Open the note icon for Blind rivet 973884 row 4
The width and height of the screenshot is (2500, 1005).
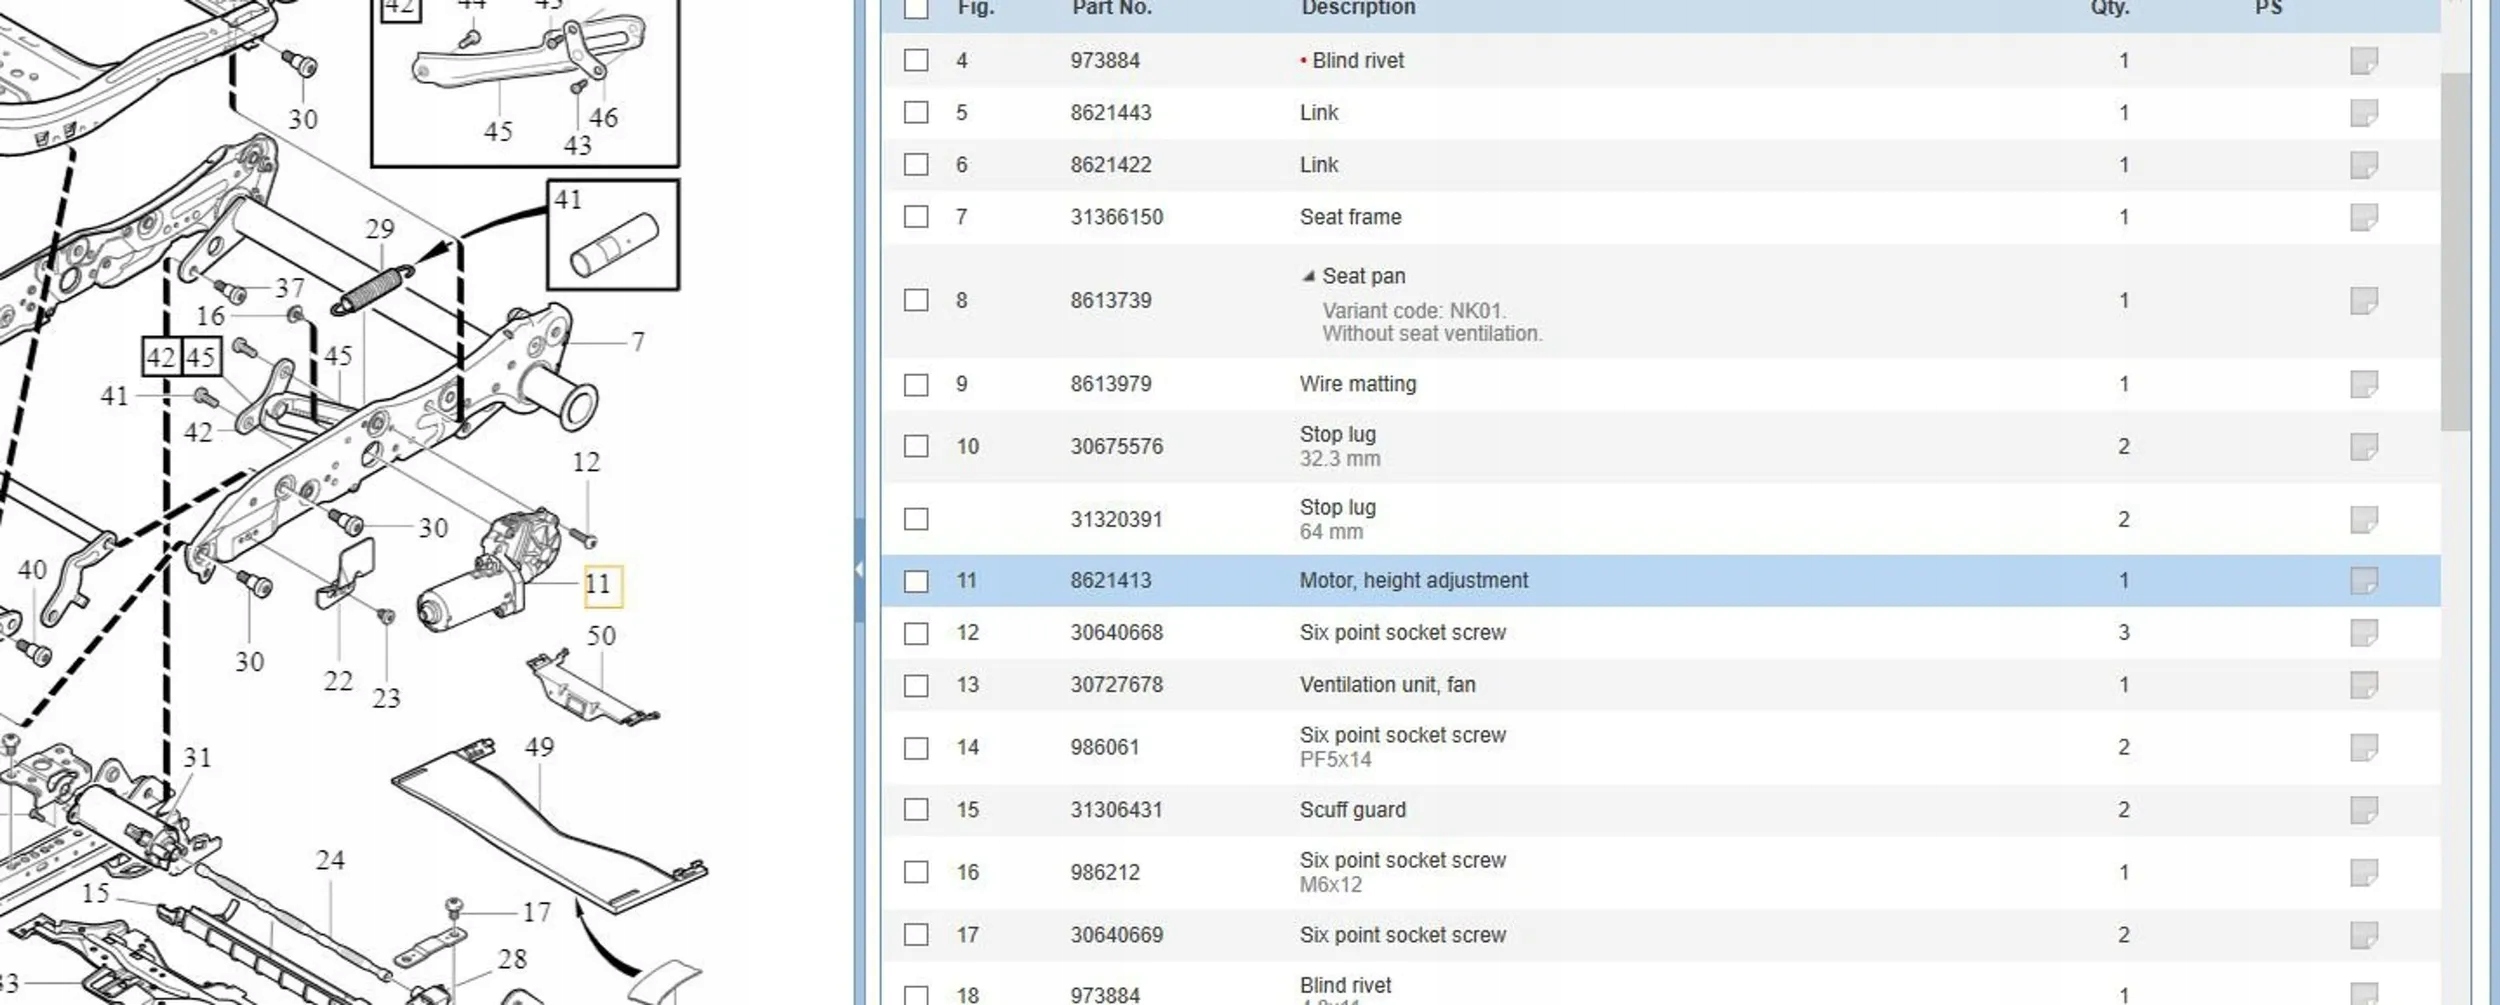[x=2364, y=61]
